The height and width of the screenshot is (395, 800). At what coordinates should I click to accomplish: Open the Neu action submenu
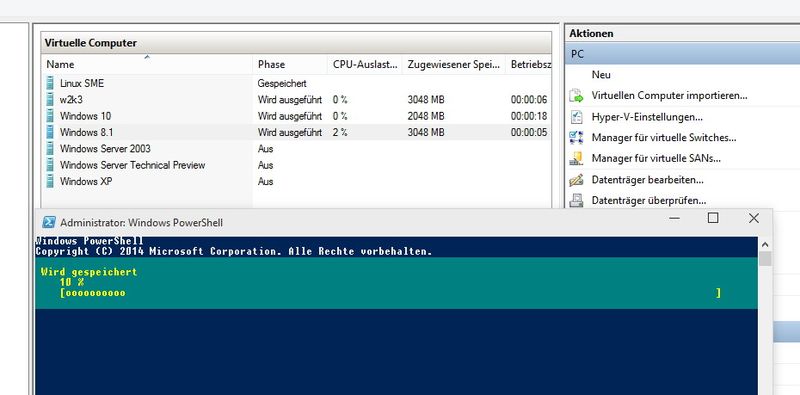pos(601,75)
